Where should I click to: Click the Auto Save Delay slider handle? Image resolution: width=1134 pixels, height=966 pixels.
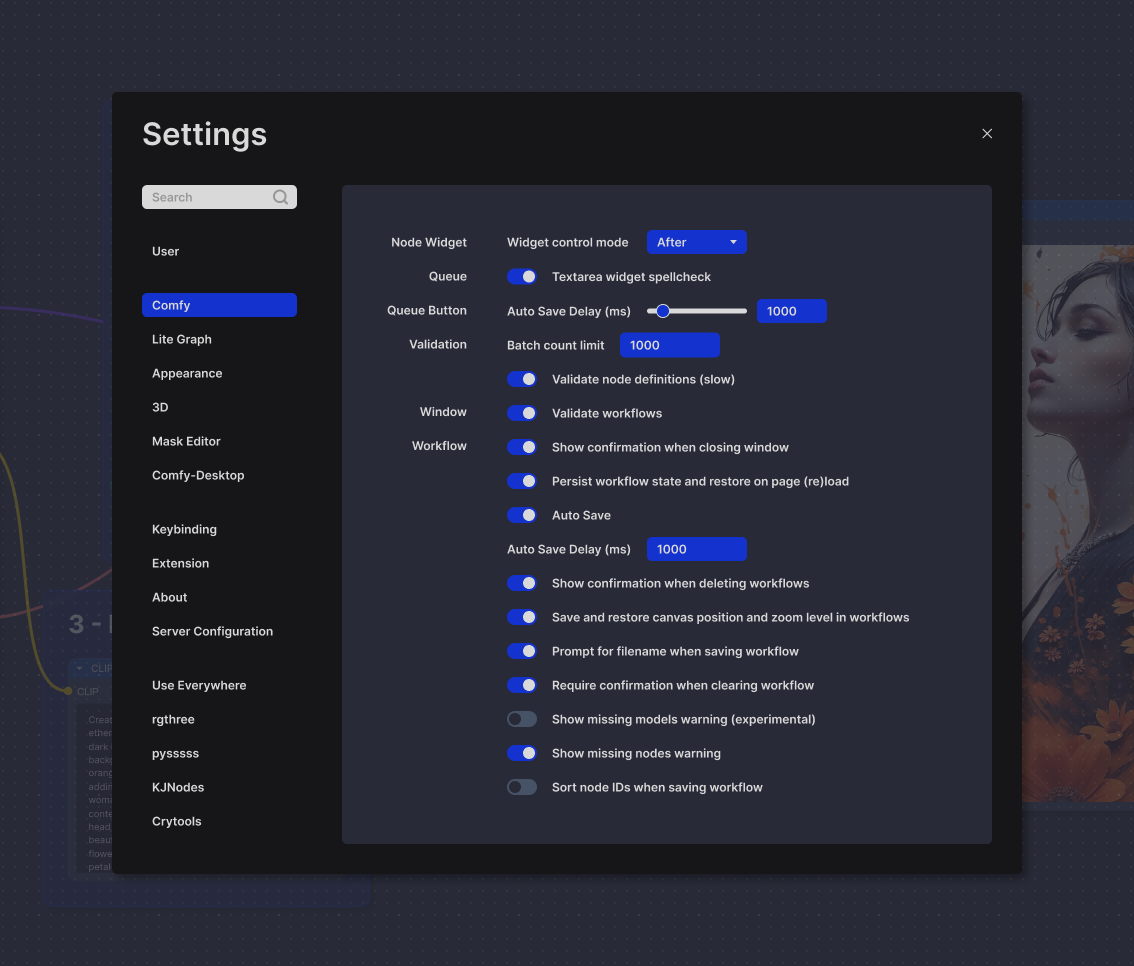point(662,311)
